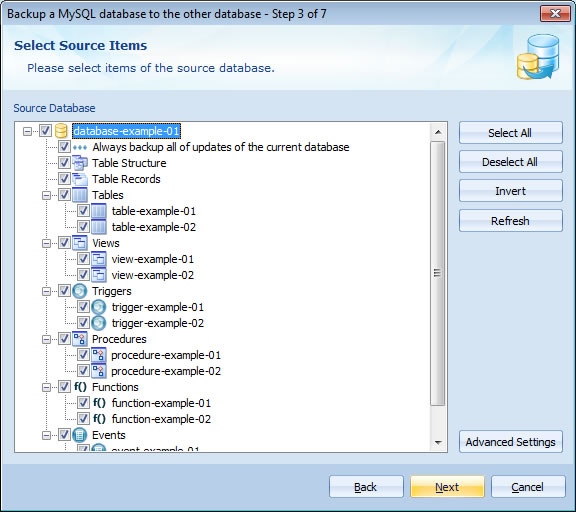Image resolution: width=576 pixels, height=512 pixels.
Task: Click the vertical scrollbar thumb
Action: pyautogui.click(x=438, y=273)
